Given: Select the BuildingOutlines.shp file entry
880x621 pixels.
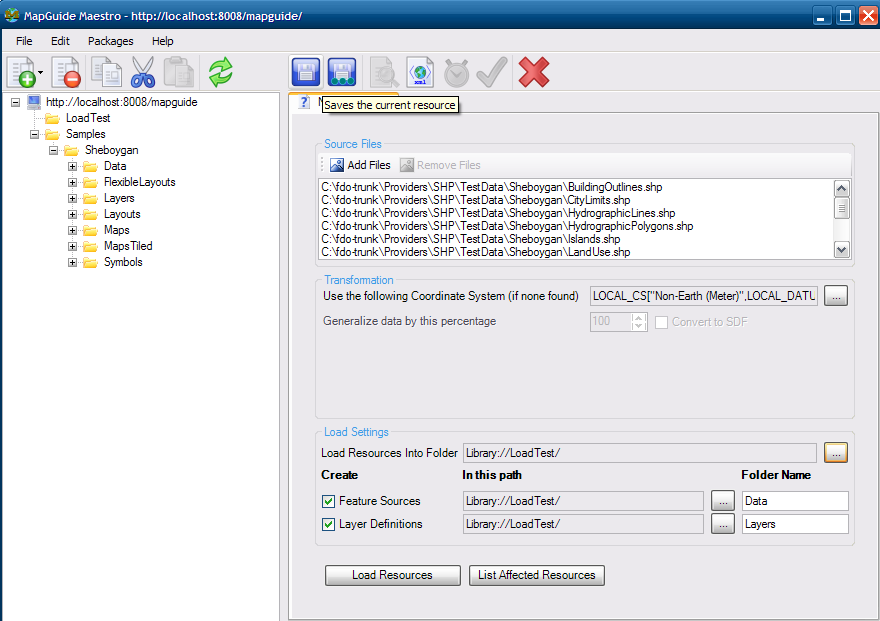Looking at the screenshot, I should [492, 187].
